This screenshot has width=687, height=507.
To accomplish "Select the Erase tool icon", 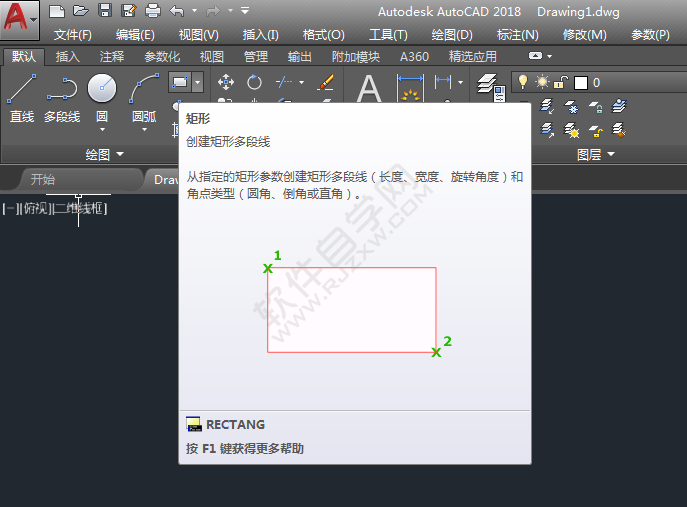I will [326, 82].
